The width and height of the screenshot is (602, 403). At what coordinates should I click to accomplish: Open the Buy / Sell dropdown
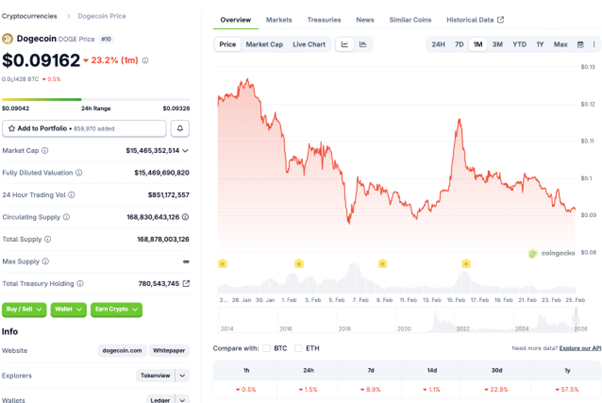coord(24,310)
